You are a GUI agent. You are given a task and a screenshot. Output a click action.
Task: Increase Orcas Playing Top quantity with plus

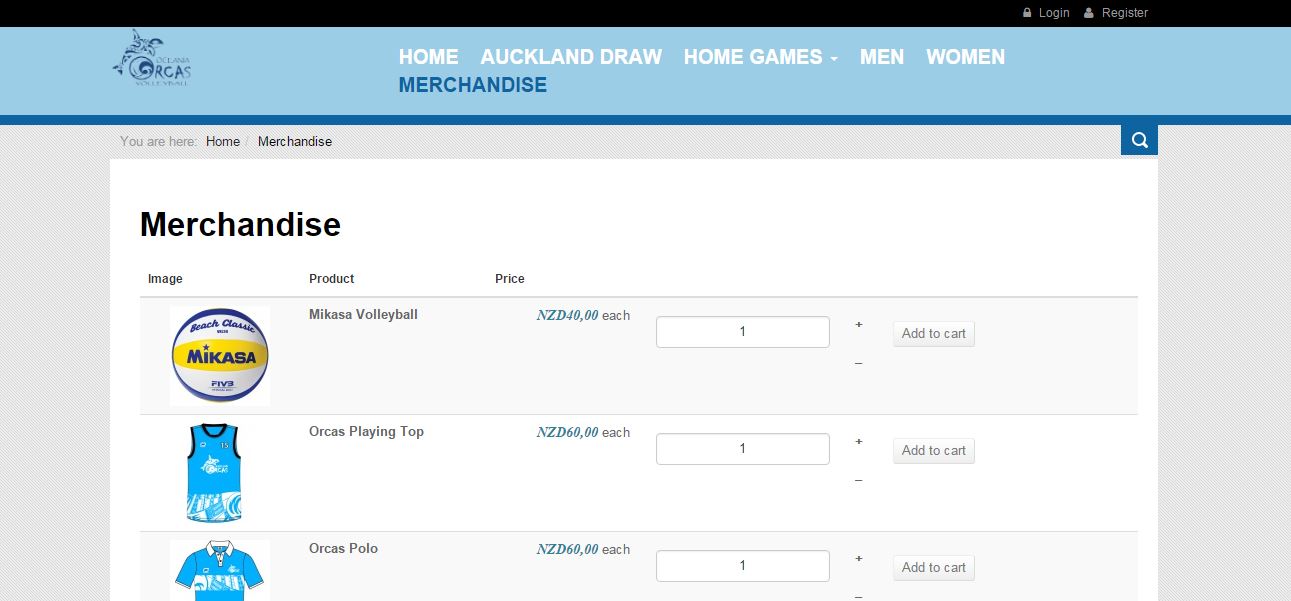[859, 441]
